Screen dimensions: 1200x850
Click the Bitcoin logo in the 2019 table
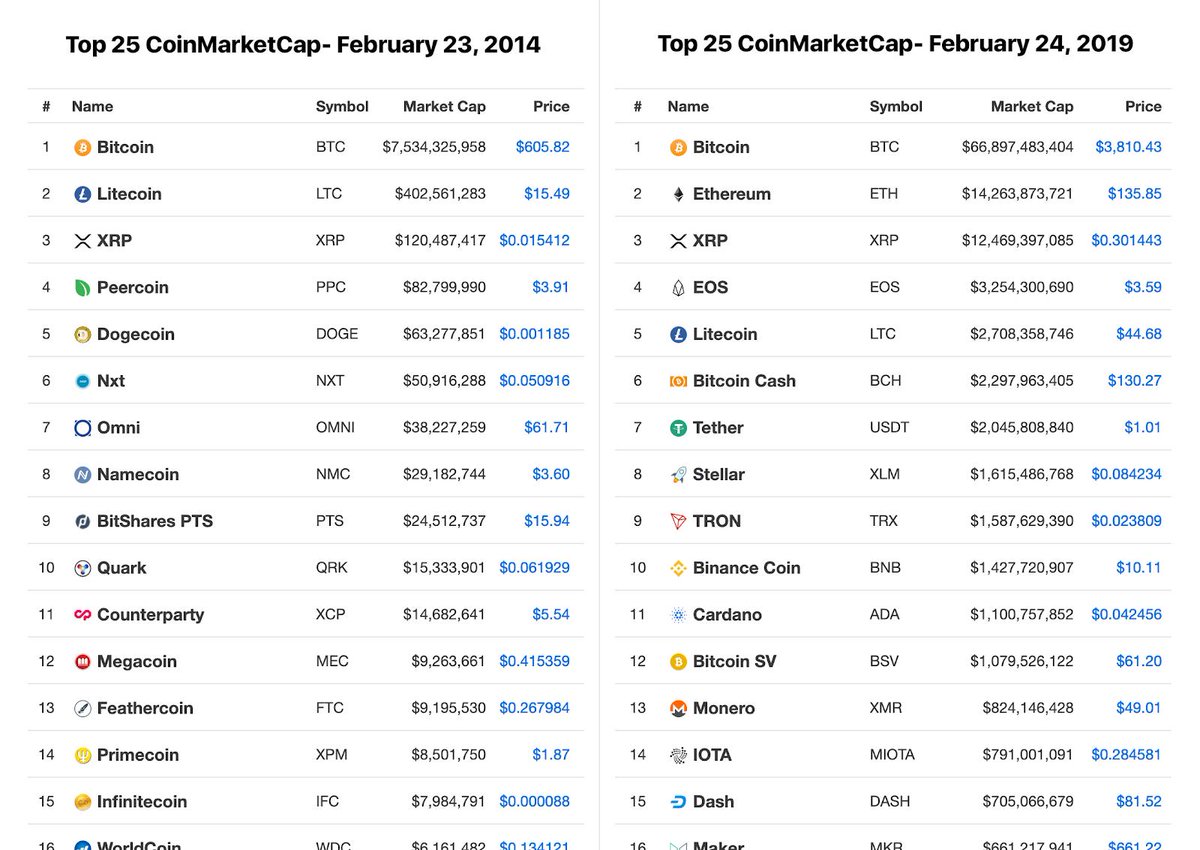click(x=678, y=147)
